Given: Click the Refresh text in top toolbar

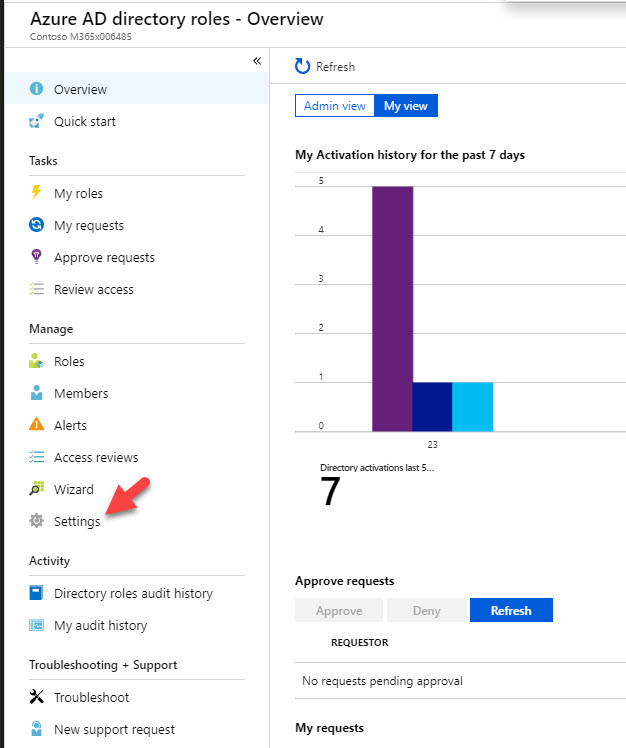Looking at the screenshot, I should (335, 67).
